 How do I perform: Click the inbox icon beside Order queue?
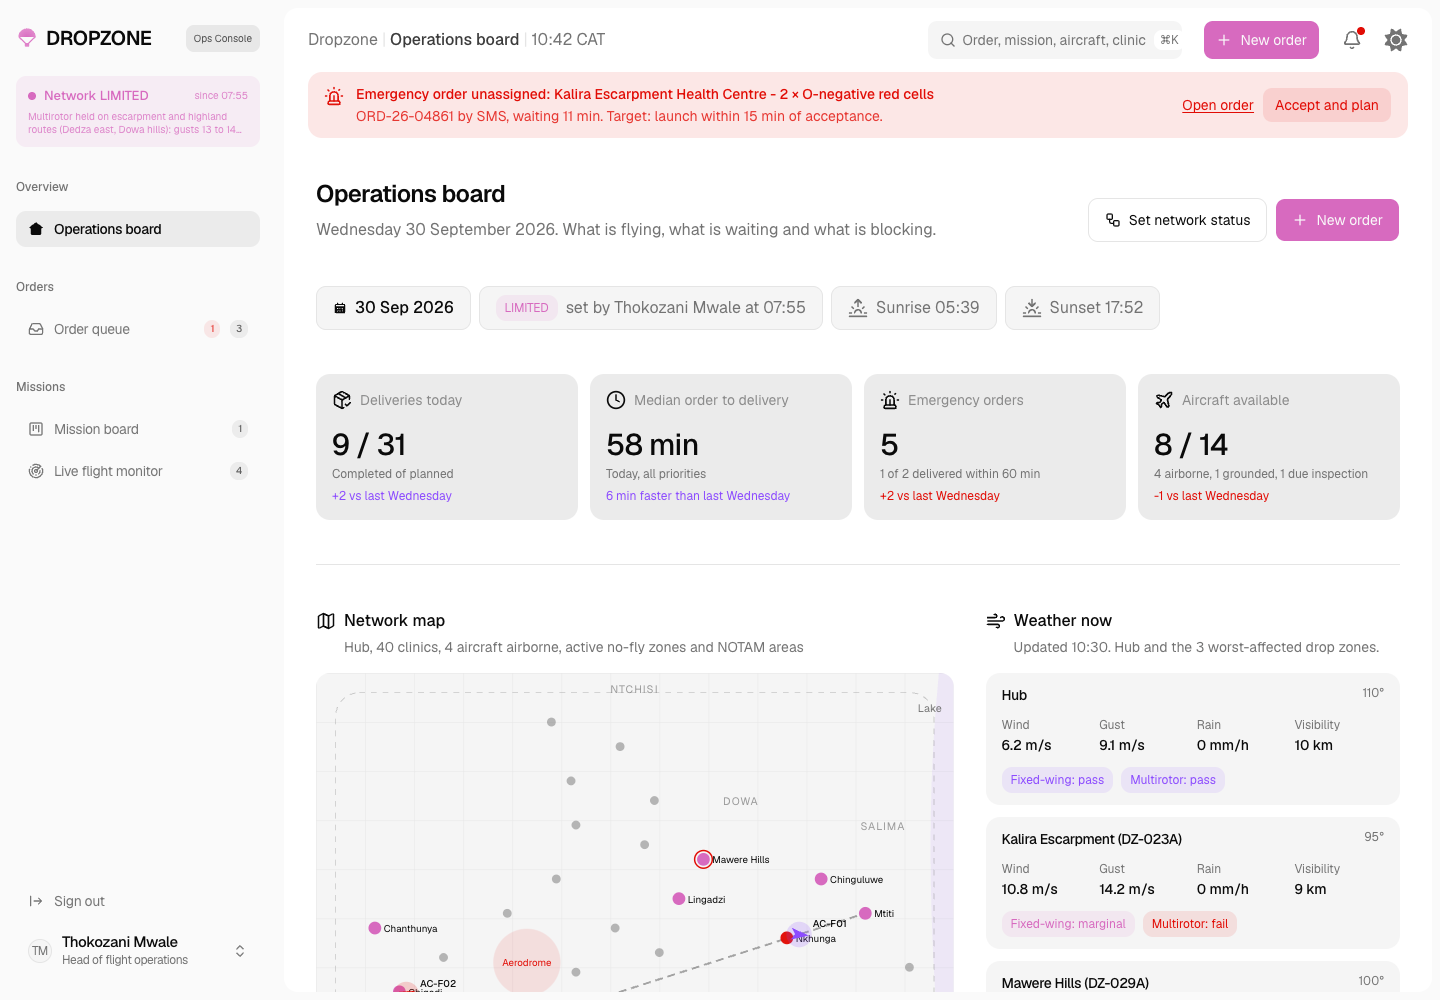coord(36,329)
